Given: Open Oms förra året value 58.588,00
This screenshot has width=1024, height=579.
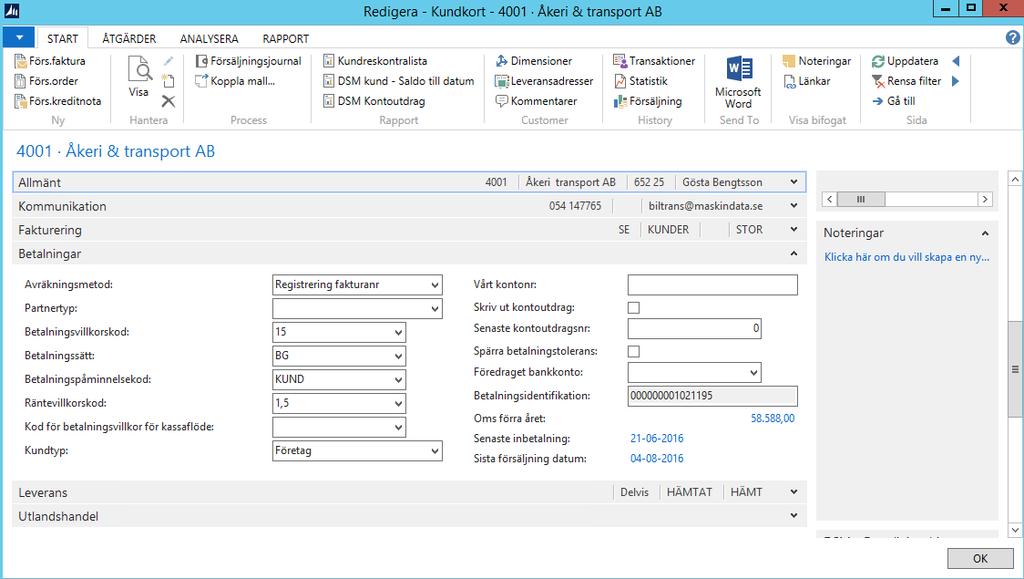Looking at the screenshot, I should tap(773, 418).
